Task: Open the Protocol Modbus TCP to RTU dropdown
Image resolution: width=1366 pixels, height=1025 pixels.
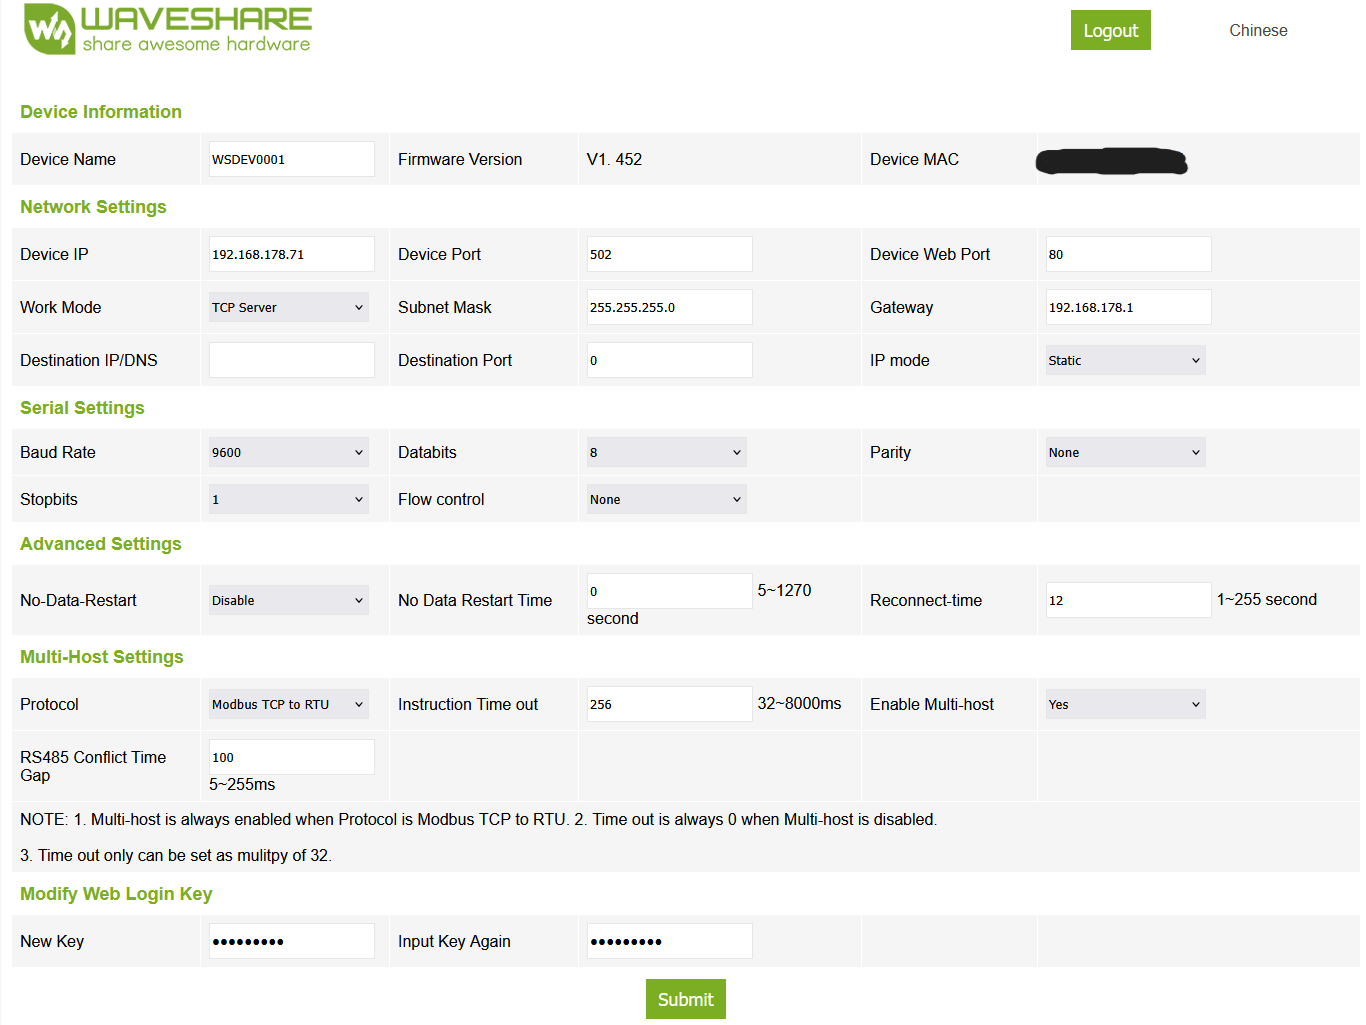Action: pos(288,704)
